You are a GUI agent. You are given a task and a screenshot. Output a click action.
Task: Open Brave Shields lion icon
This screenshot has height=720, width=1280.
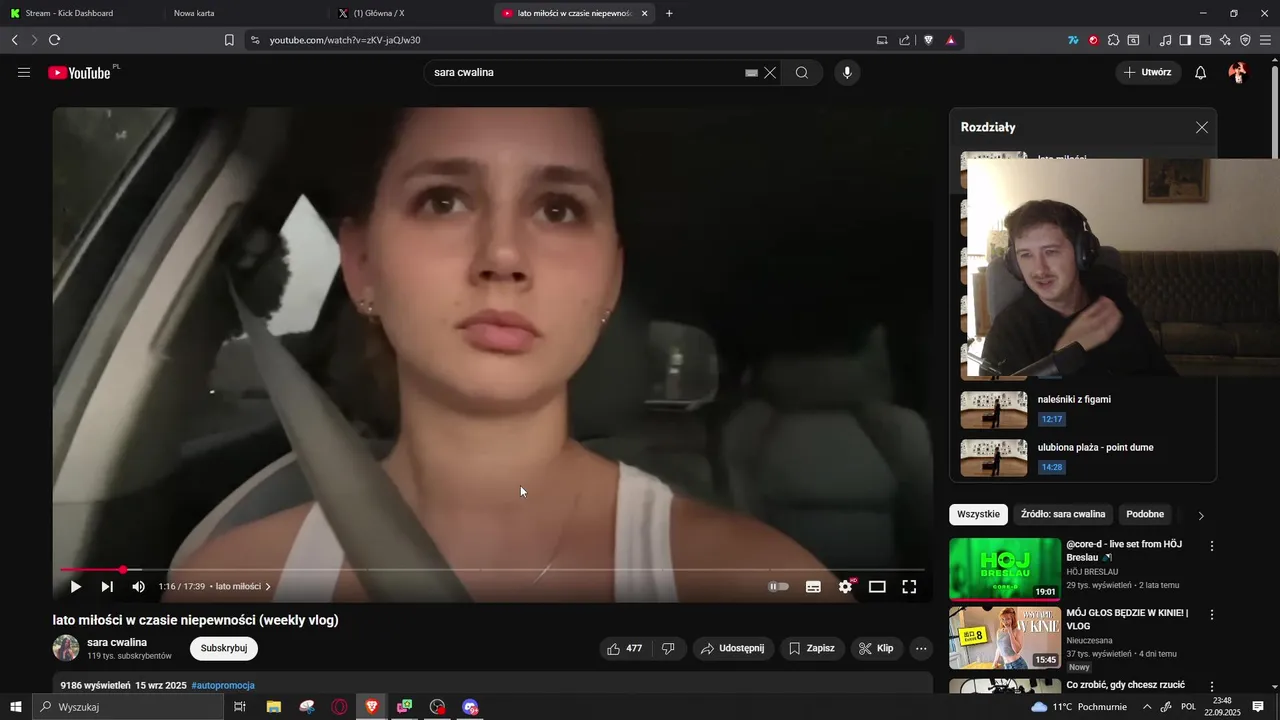coord(928,40)
